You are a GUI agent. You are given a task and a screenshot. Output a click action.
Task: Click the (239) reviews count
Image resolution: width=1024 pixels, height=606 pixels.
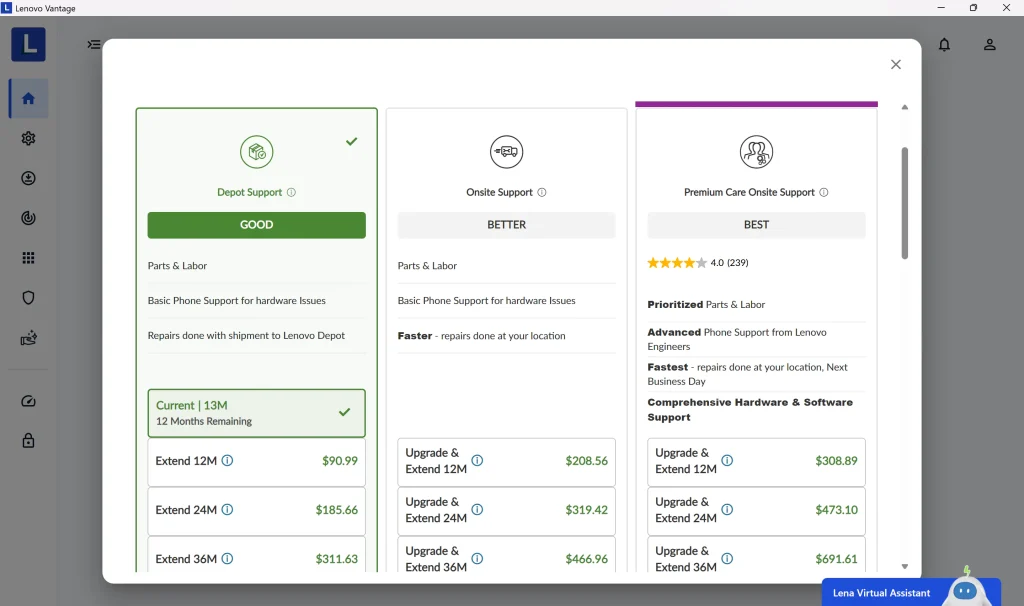click(738, 263)
